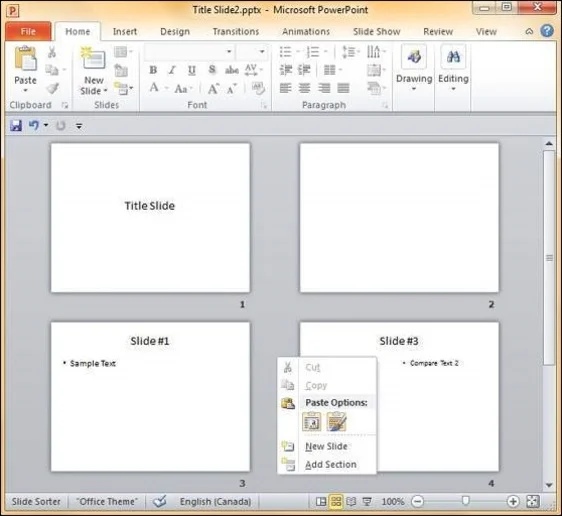The height and width of the screenshot is (516, 562).
Task: Select the Title Slide thumbnail
Action: 150,218
